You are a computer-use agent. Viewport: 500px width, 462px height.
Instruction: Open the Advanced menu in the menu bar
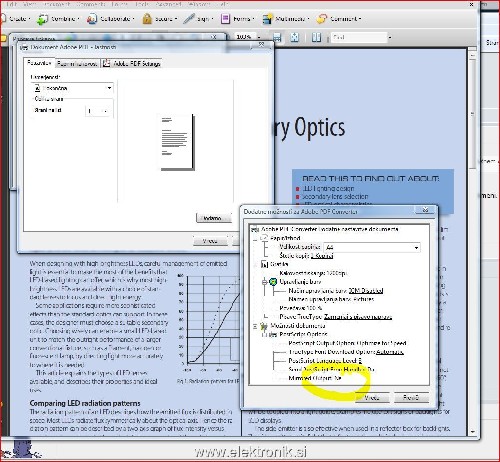168,4
